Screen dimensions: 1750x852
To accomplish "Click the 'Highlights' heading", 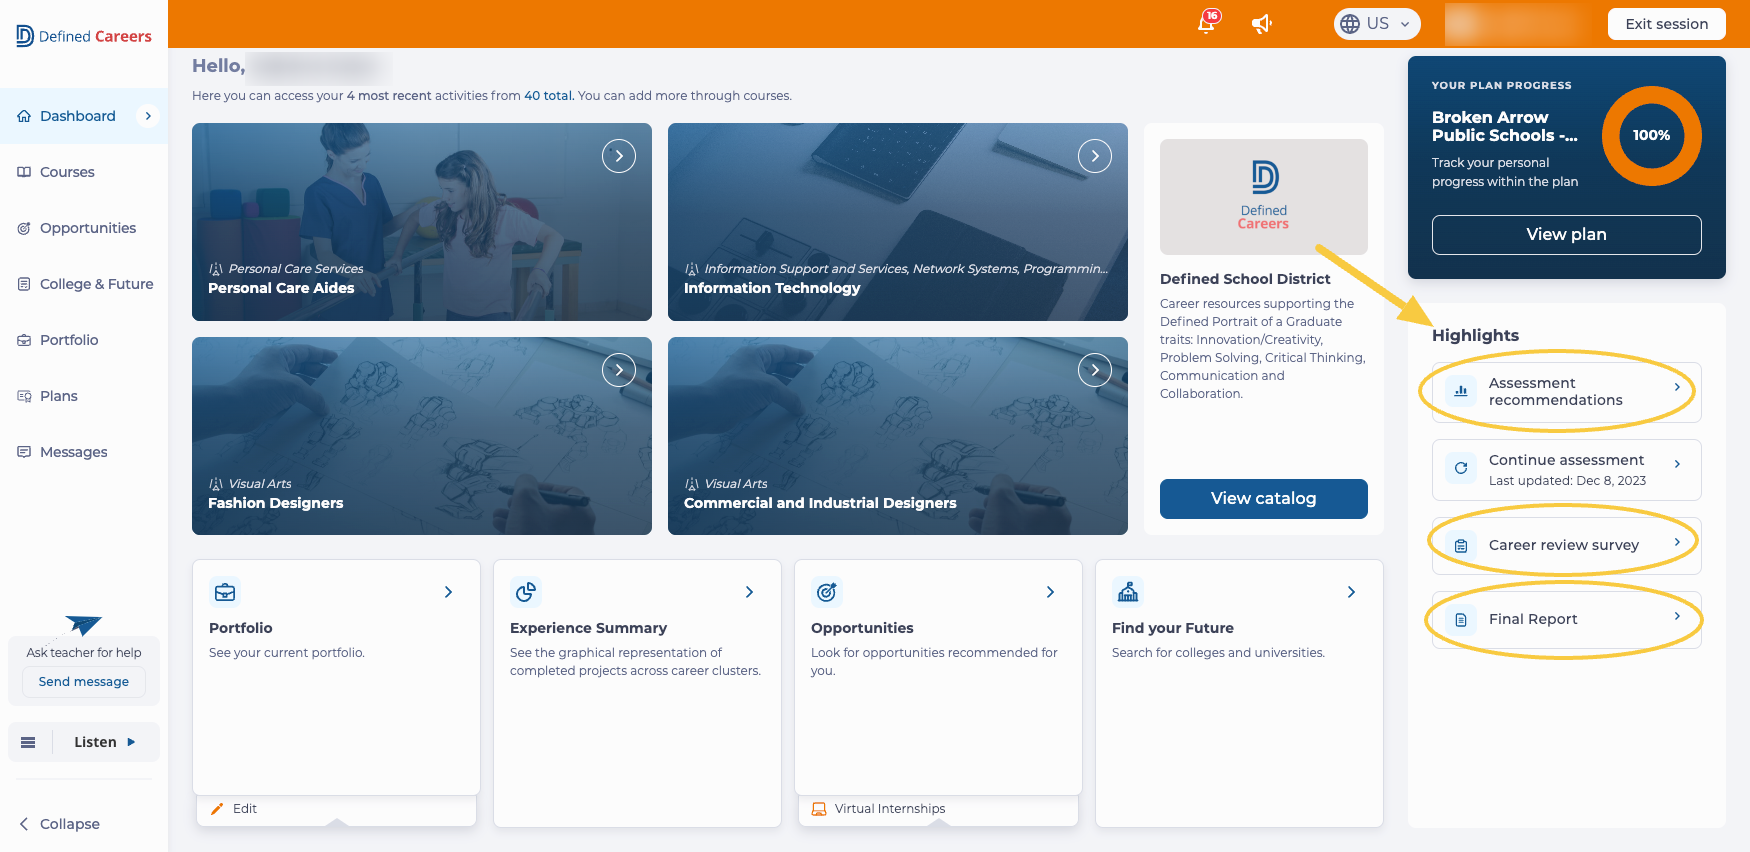I will click(1475, 336).
